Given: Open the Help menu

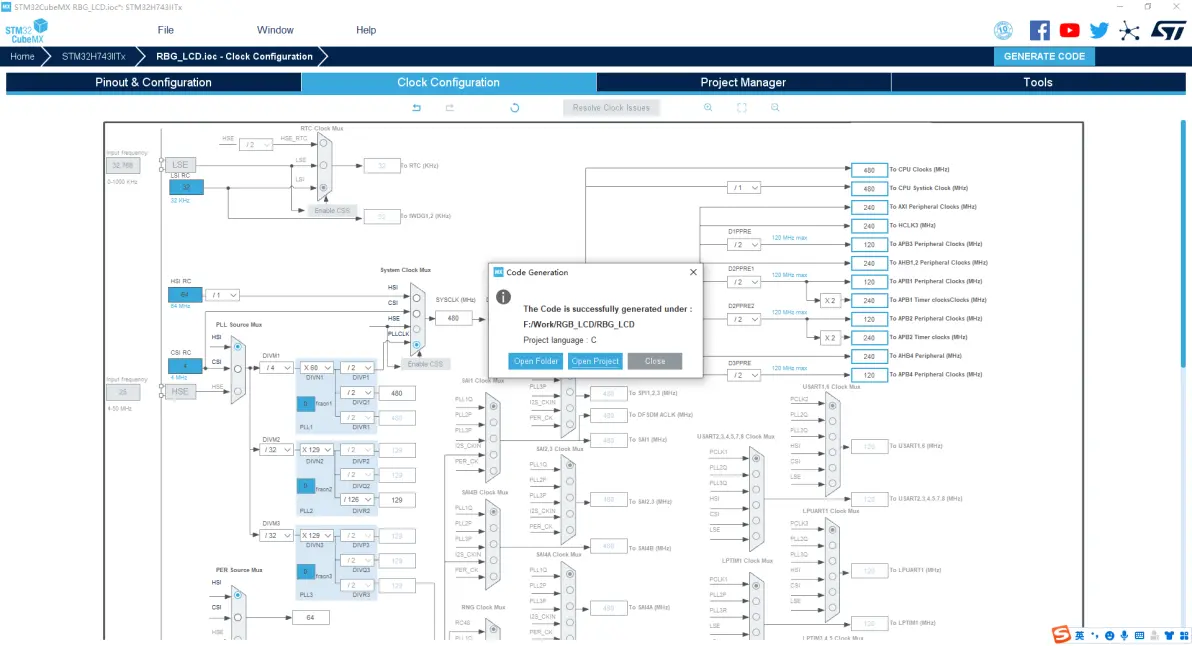Looking at the screenshot, I should [366, 30].
